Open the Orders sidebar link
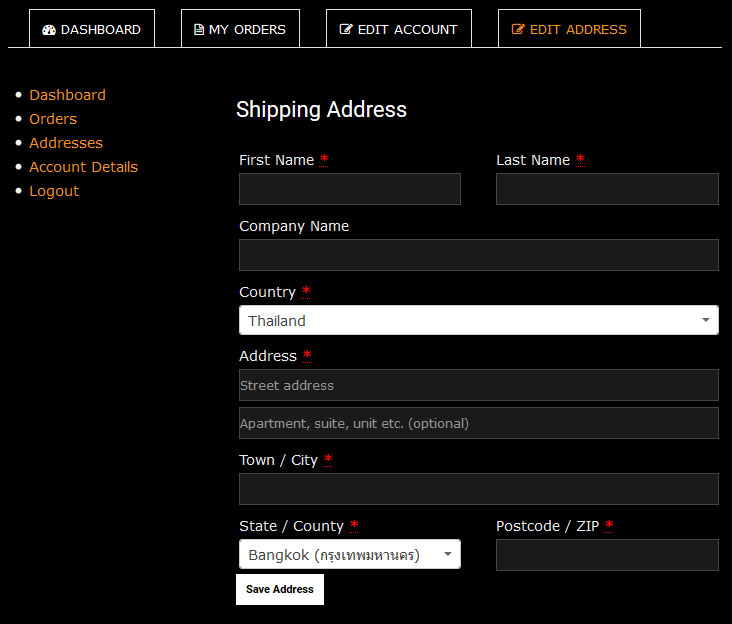The image size is (732, 624). tap(53, 119)
